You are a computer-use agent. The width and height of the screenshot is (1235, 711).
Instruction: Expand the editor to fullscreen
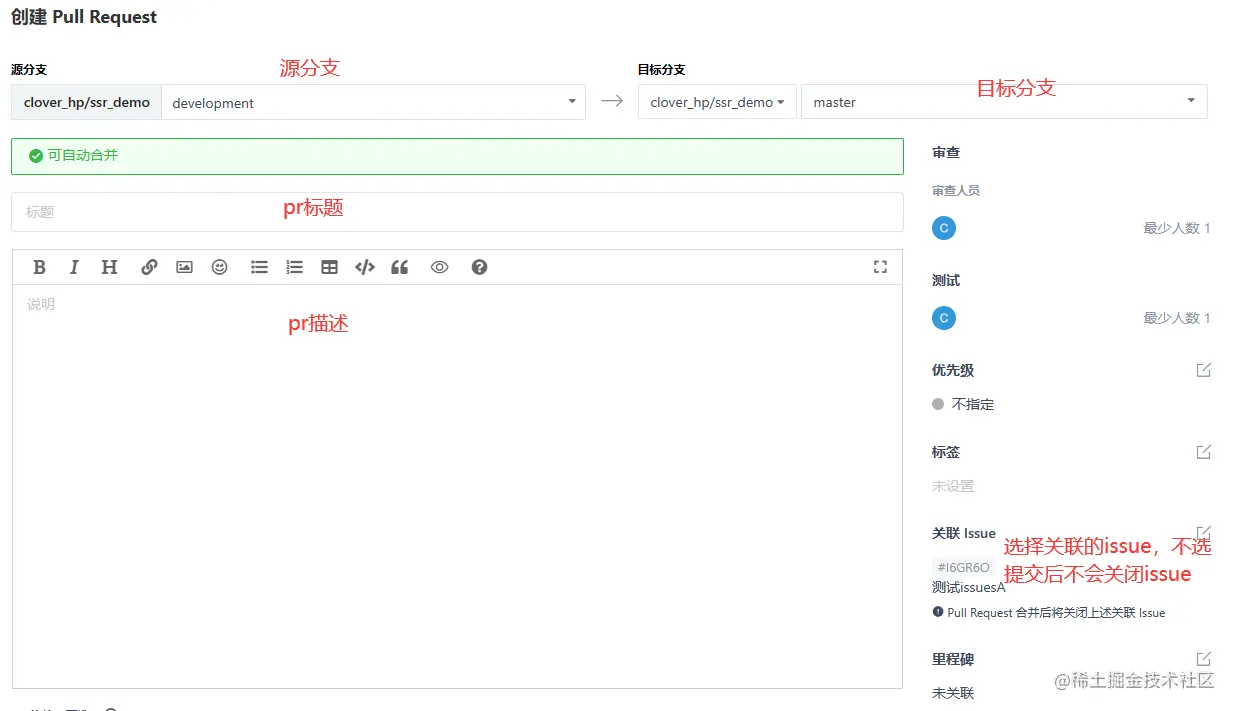click(x=880, y=267)
